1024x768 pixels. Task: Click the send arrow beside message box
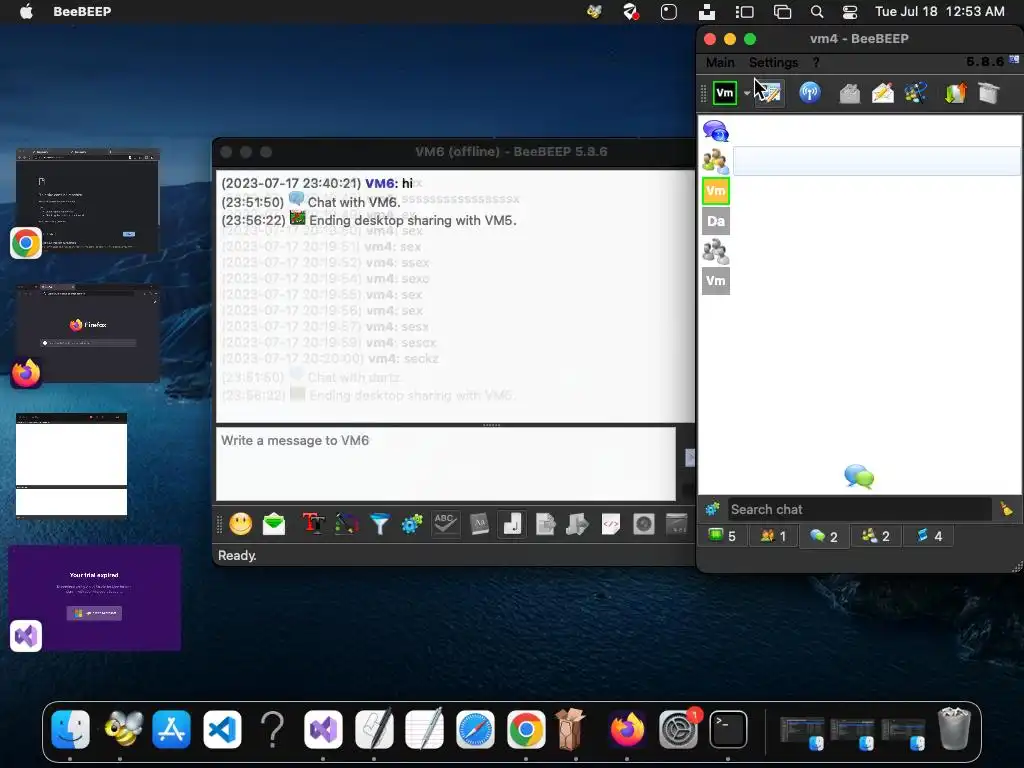coord(690,457)
